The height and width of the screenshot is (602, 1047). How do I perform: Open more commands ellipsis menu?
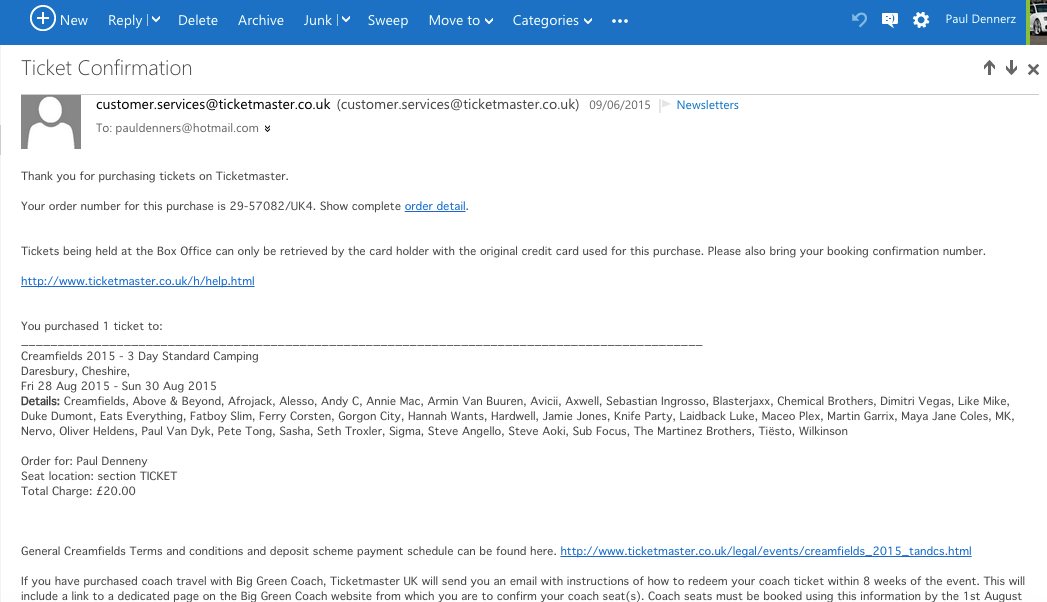tap(620, 21)
